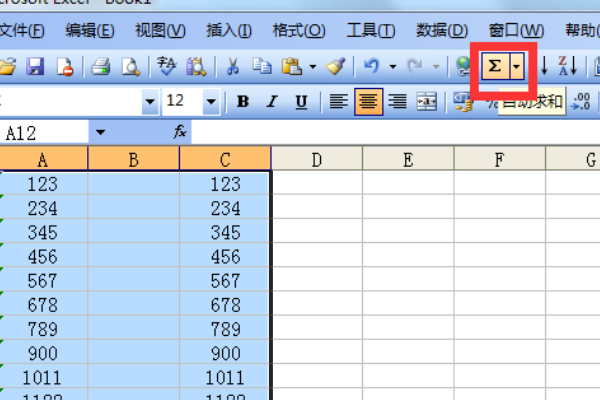
Task: Click cell in column C containing 678
Action: pos(225,304)
